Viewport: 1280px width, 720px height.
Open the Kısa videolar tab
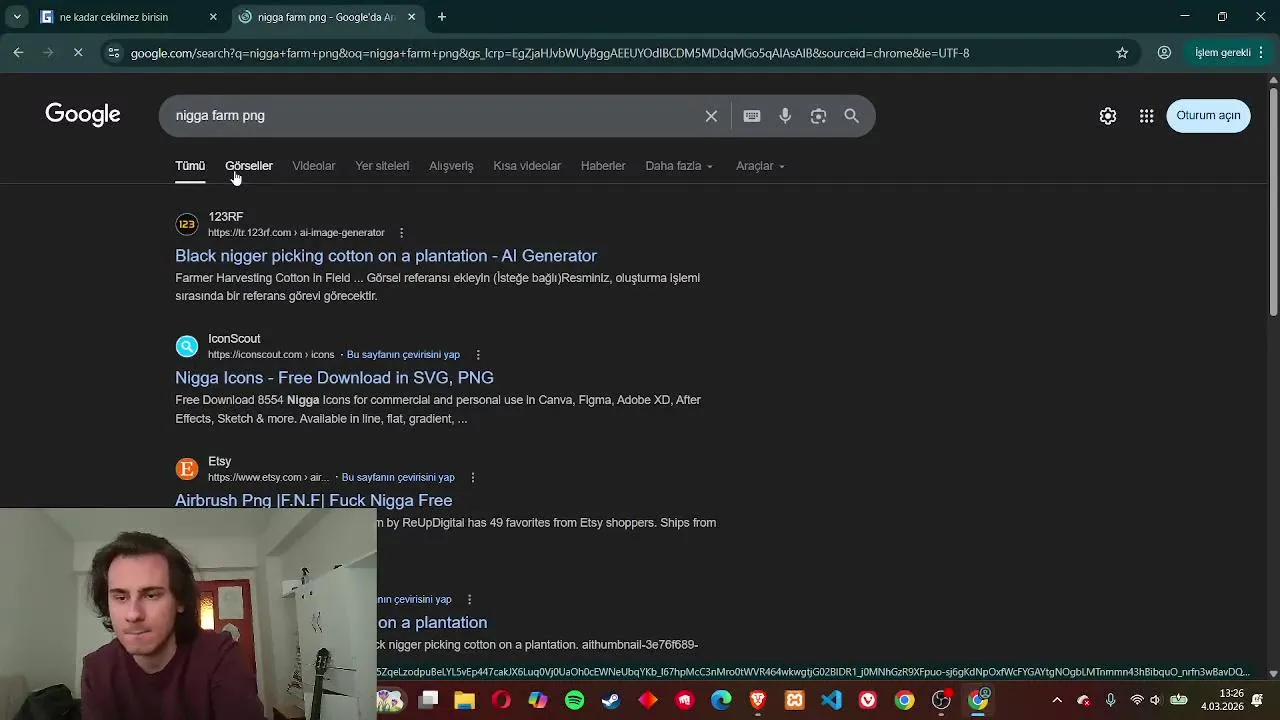(527, 166)
